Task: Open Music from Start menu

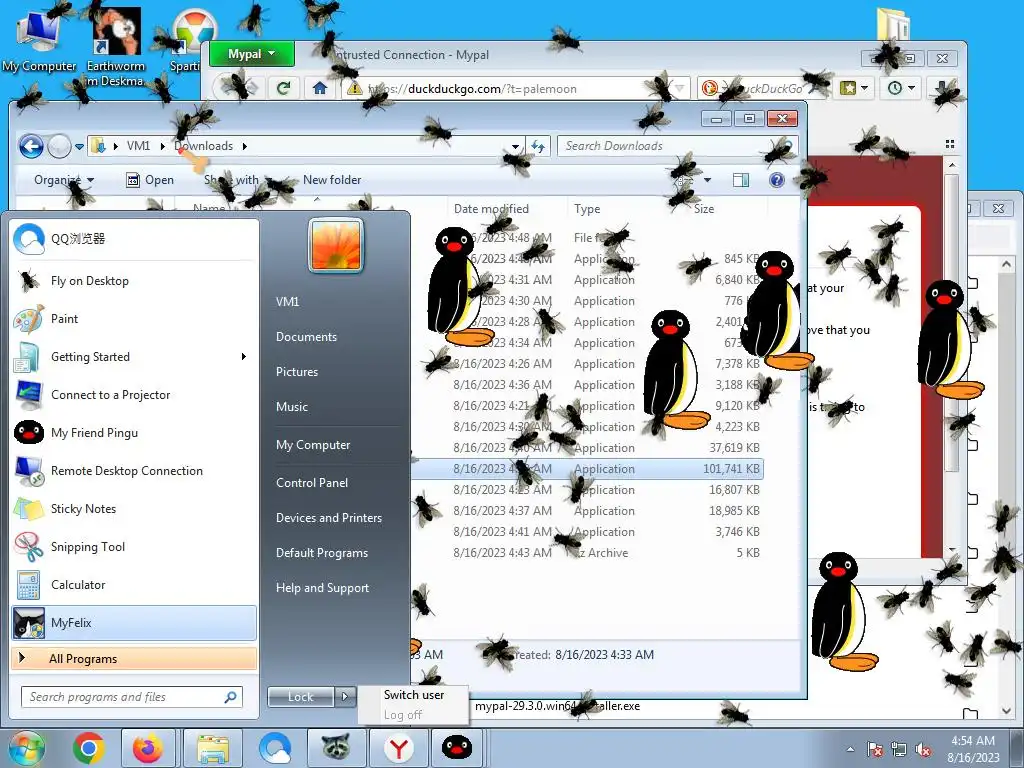Action: coord(292,407)
